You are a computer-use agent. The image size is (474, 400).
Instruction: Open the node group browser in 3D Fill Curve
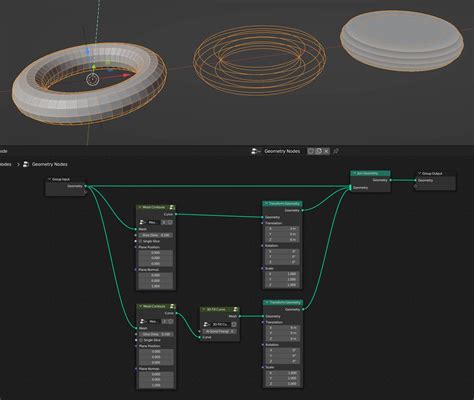tap(207, 324)
